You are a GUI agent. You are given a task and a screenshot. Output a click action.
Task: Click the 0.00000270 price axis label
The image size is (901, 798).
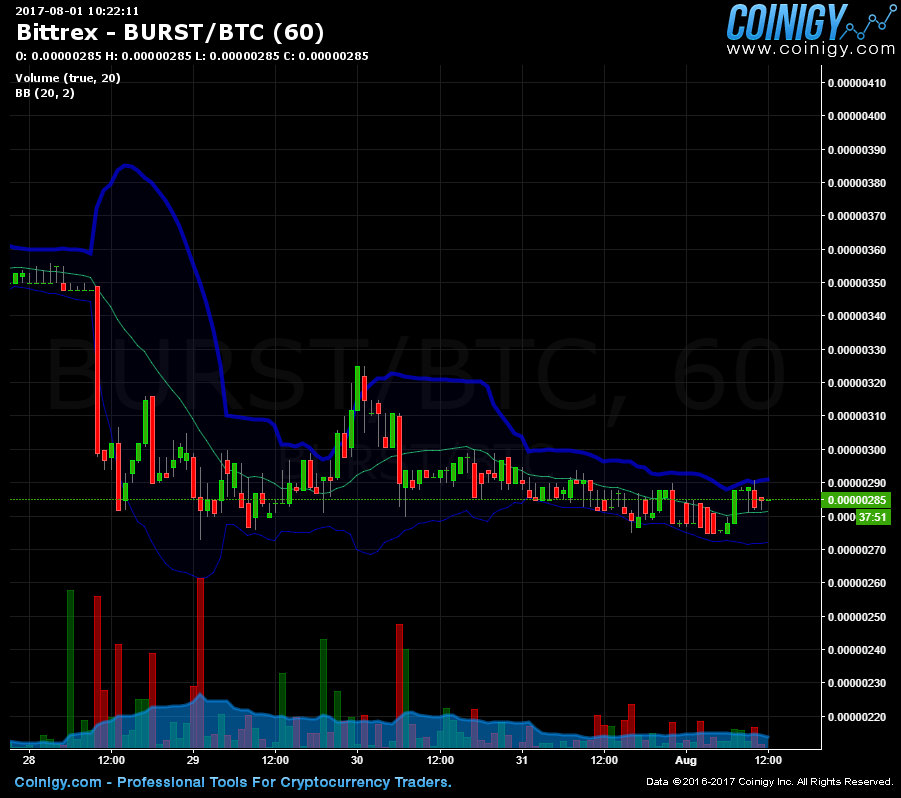[857, 550]
